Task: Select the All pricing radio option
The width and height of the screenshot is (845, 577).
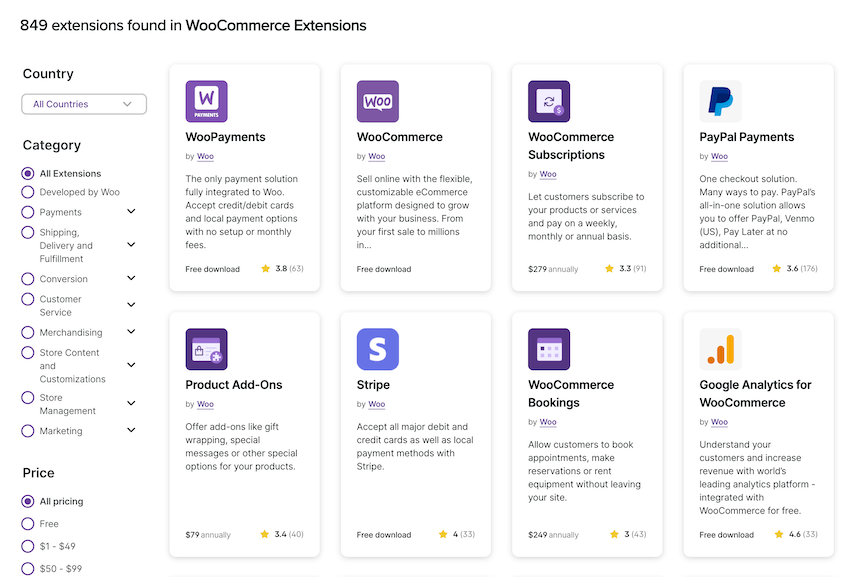Action: (27, 502)
